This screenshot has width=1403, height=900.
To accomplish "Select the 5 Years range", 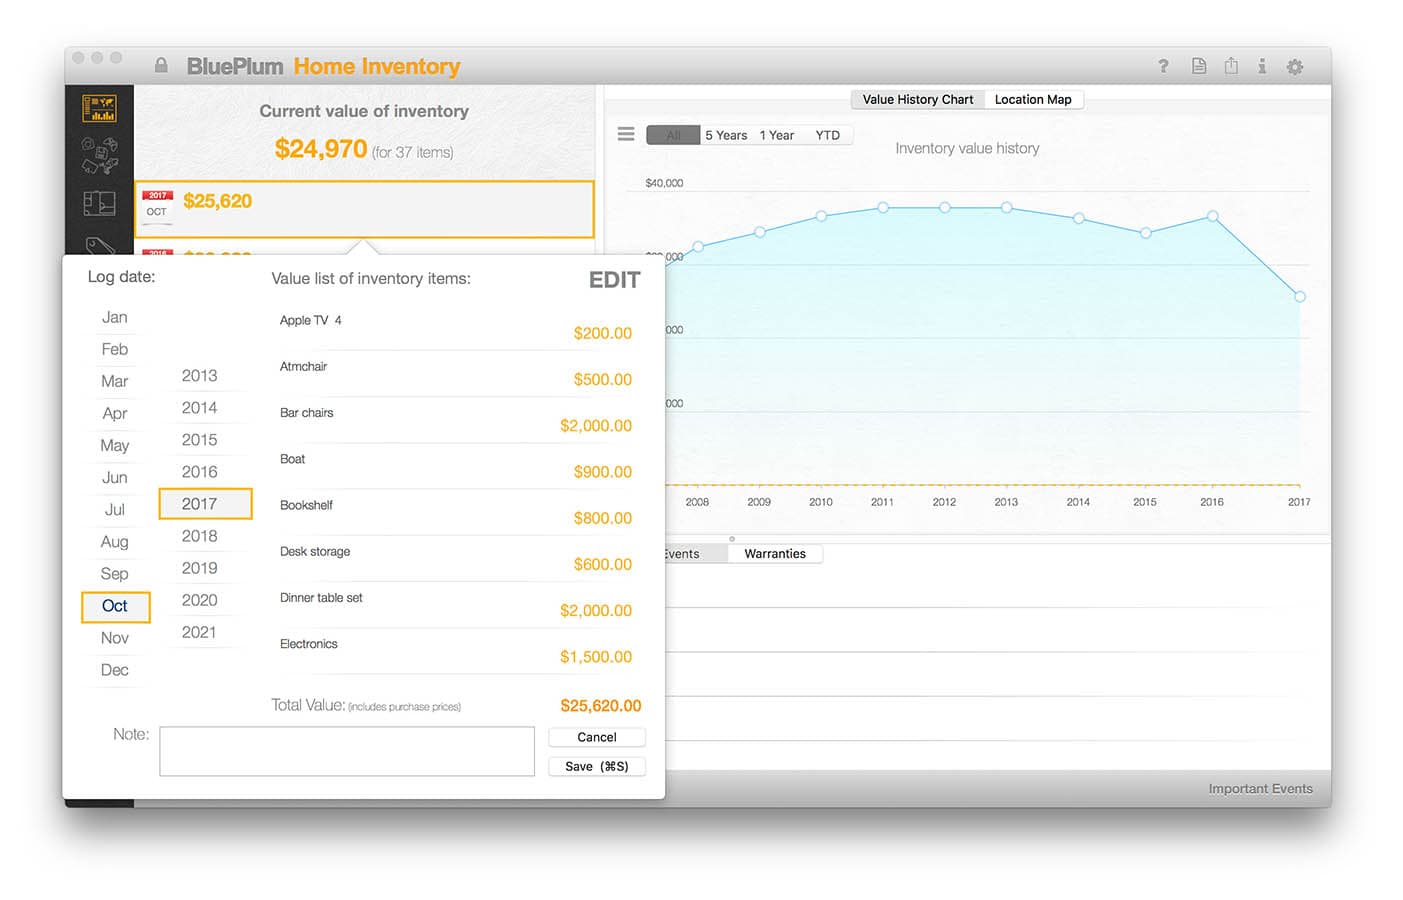I will click(726, 135).
